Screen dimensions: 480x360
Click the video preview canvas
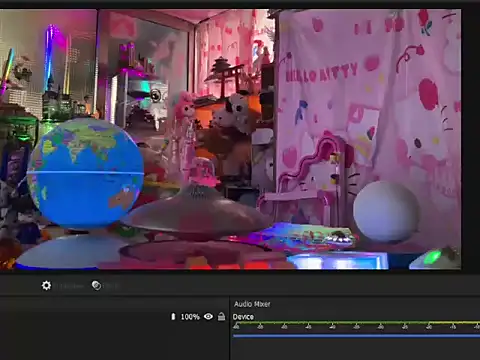230,139
